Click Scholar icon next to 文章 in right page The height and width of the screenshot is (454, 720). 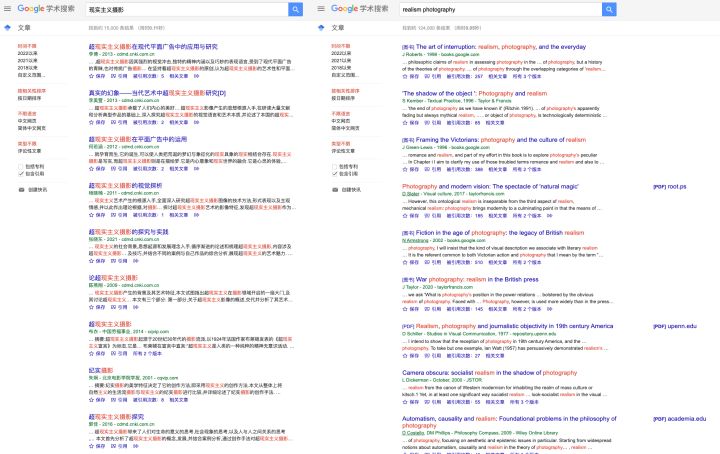click(x=321, y=28)
